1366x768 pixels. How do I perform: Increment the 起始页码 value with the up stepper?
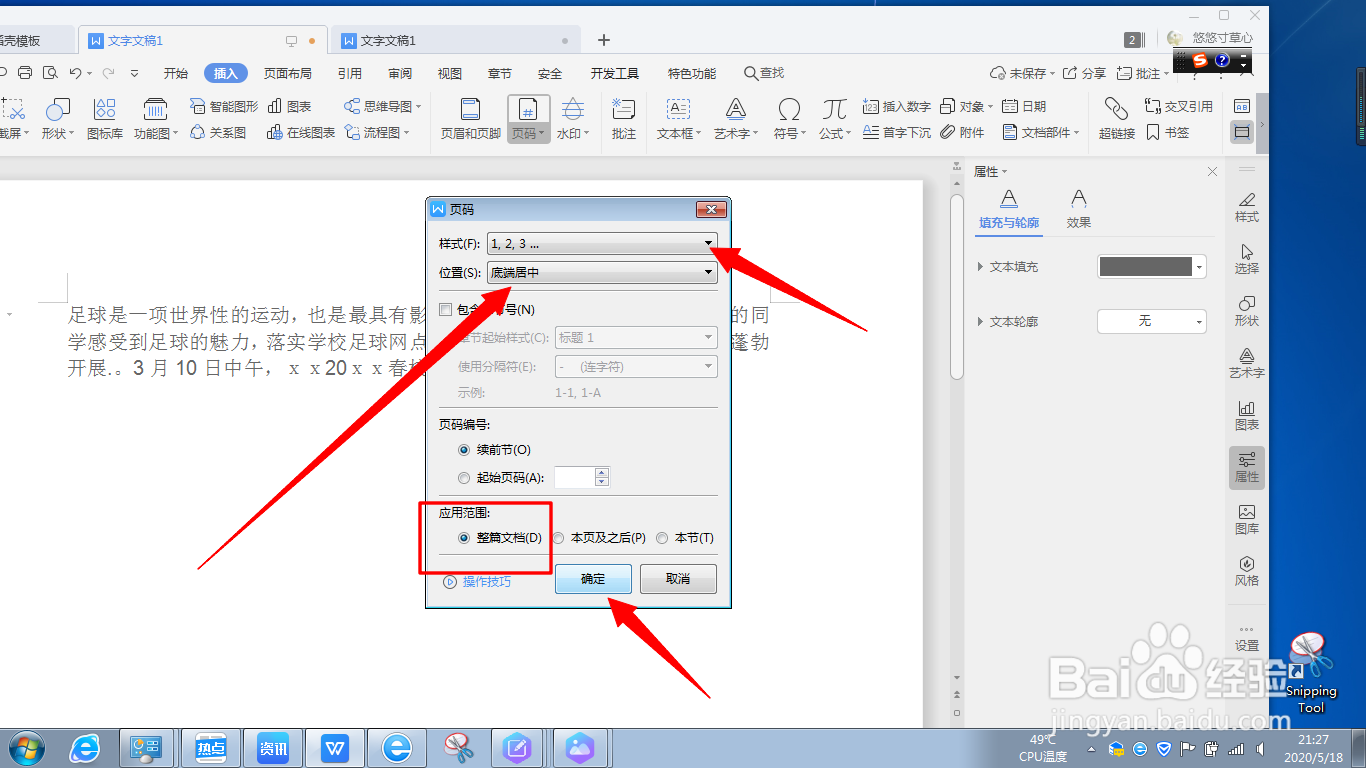[x=601, y=472]
